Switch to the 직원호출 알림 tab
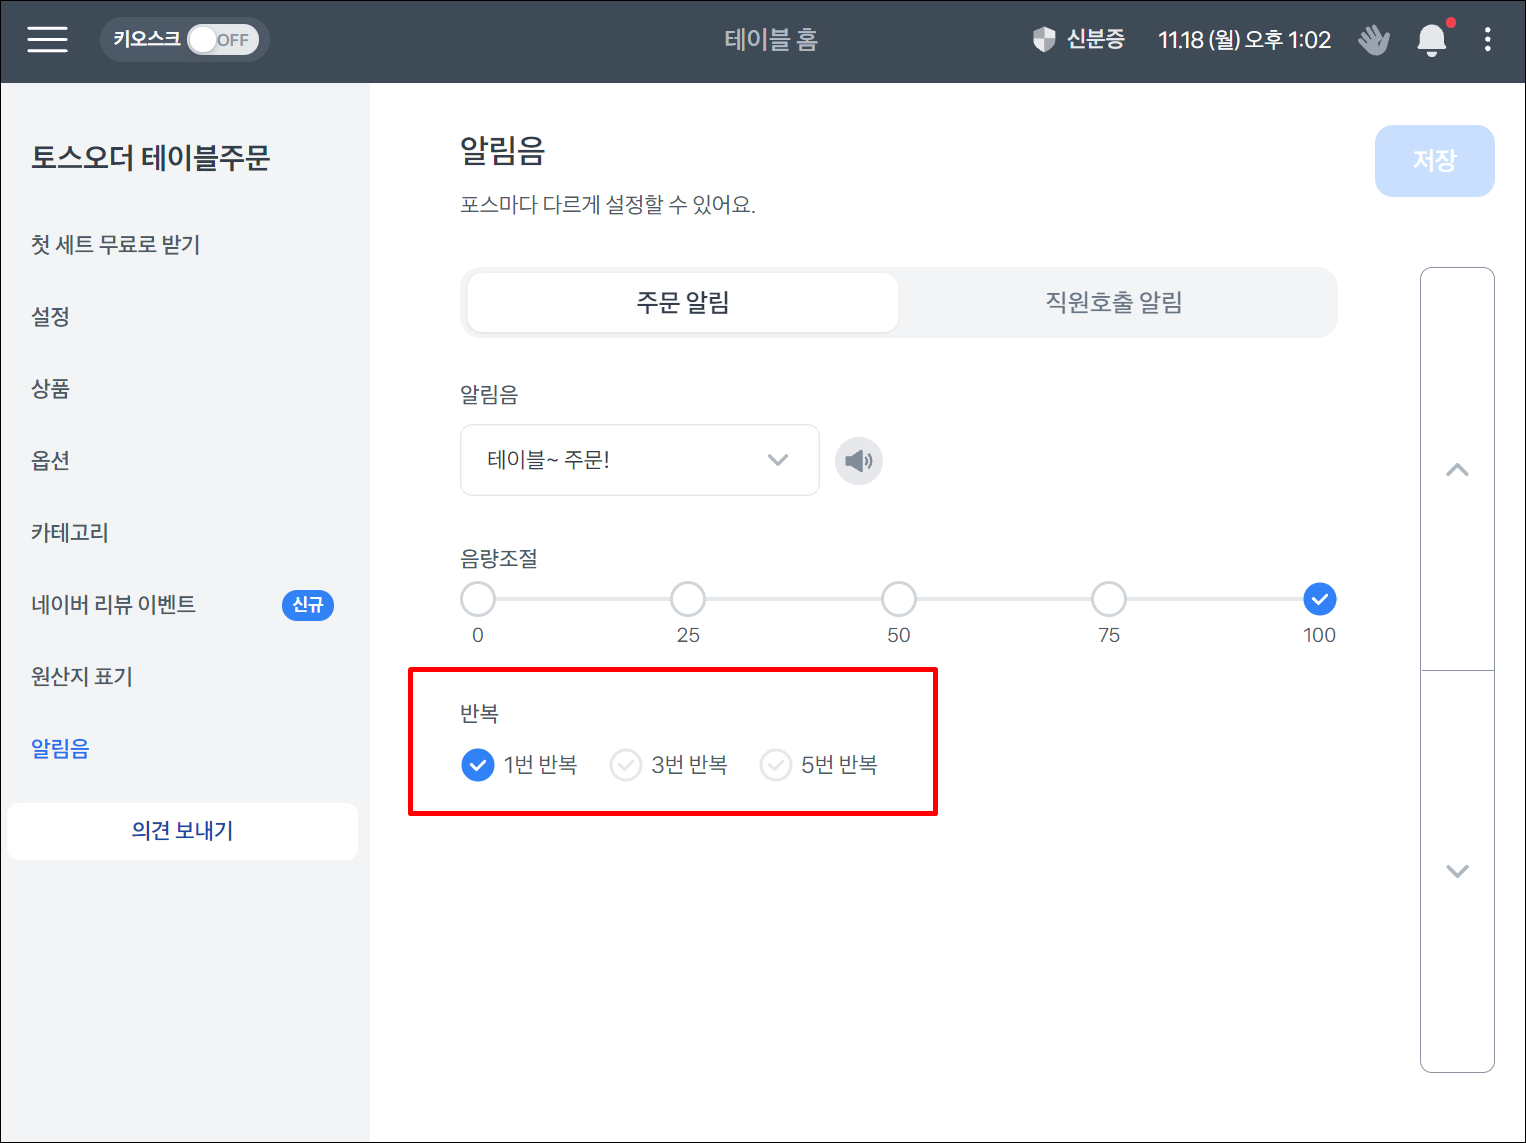 1113,303
